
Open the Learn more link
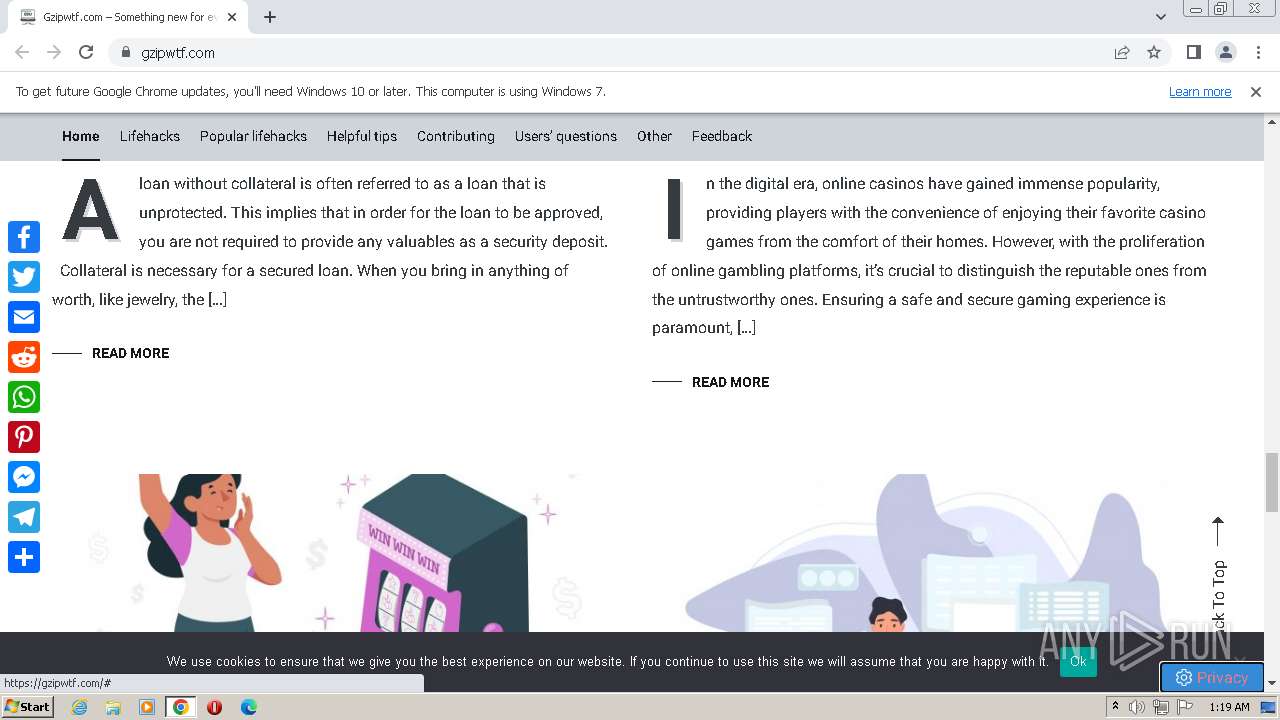[1200, 91]
